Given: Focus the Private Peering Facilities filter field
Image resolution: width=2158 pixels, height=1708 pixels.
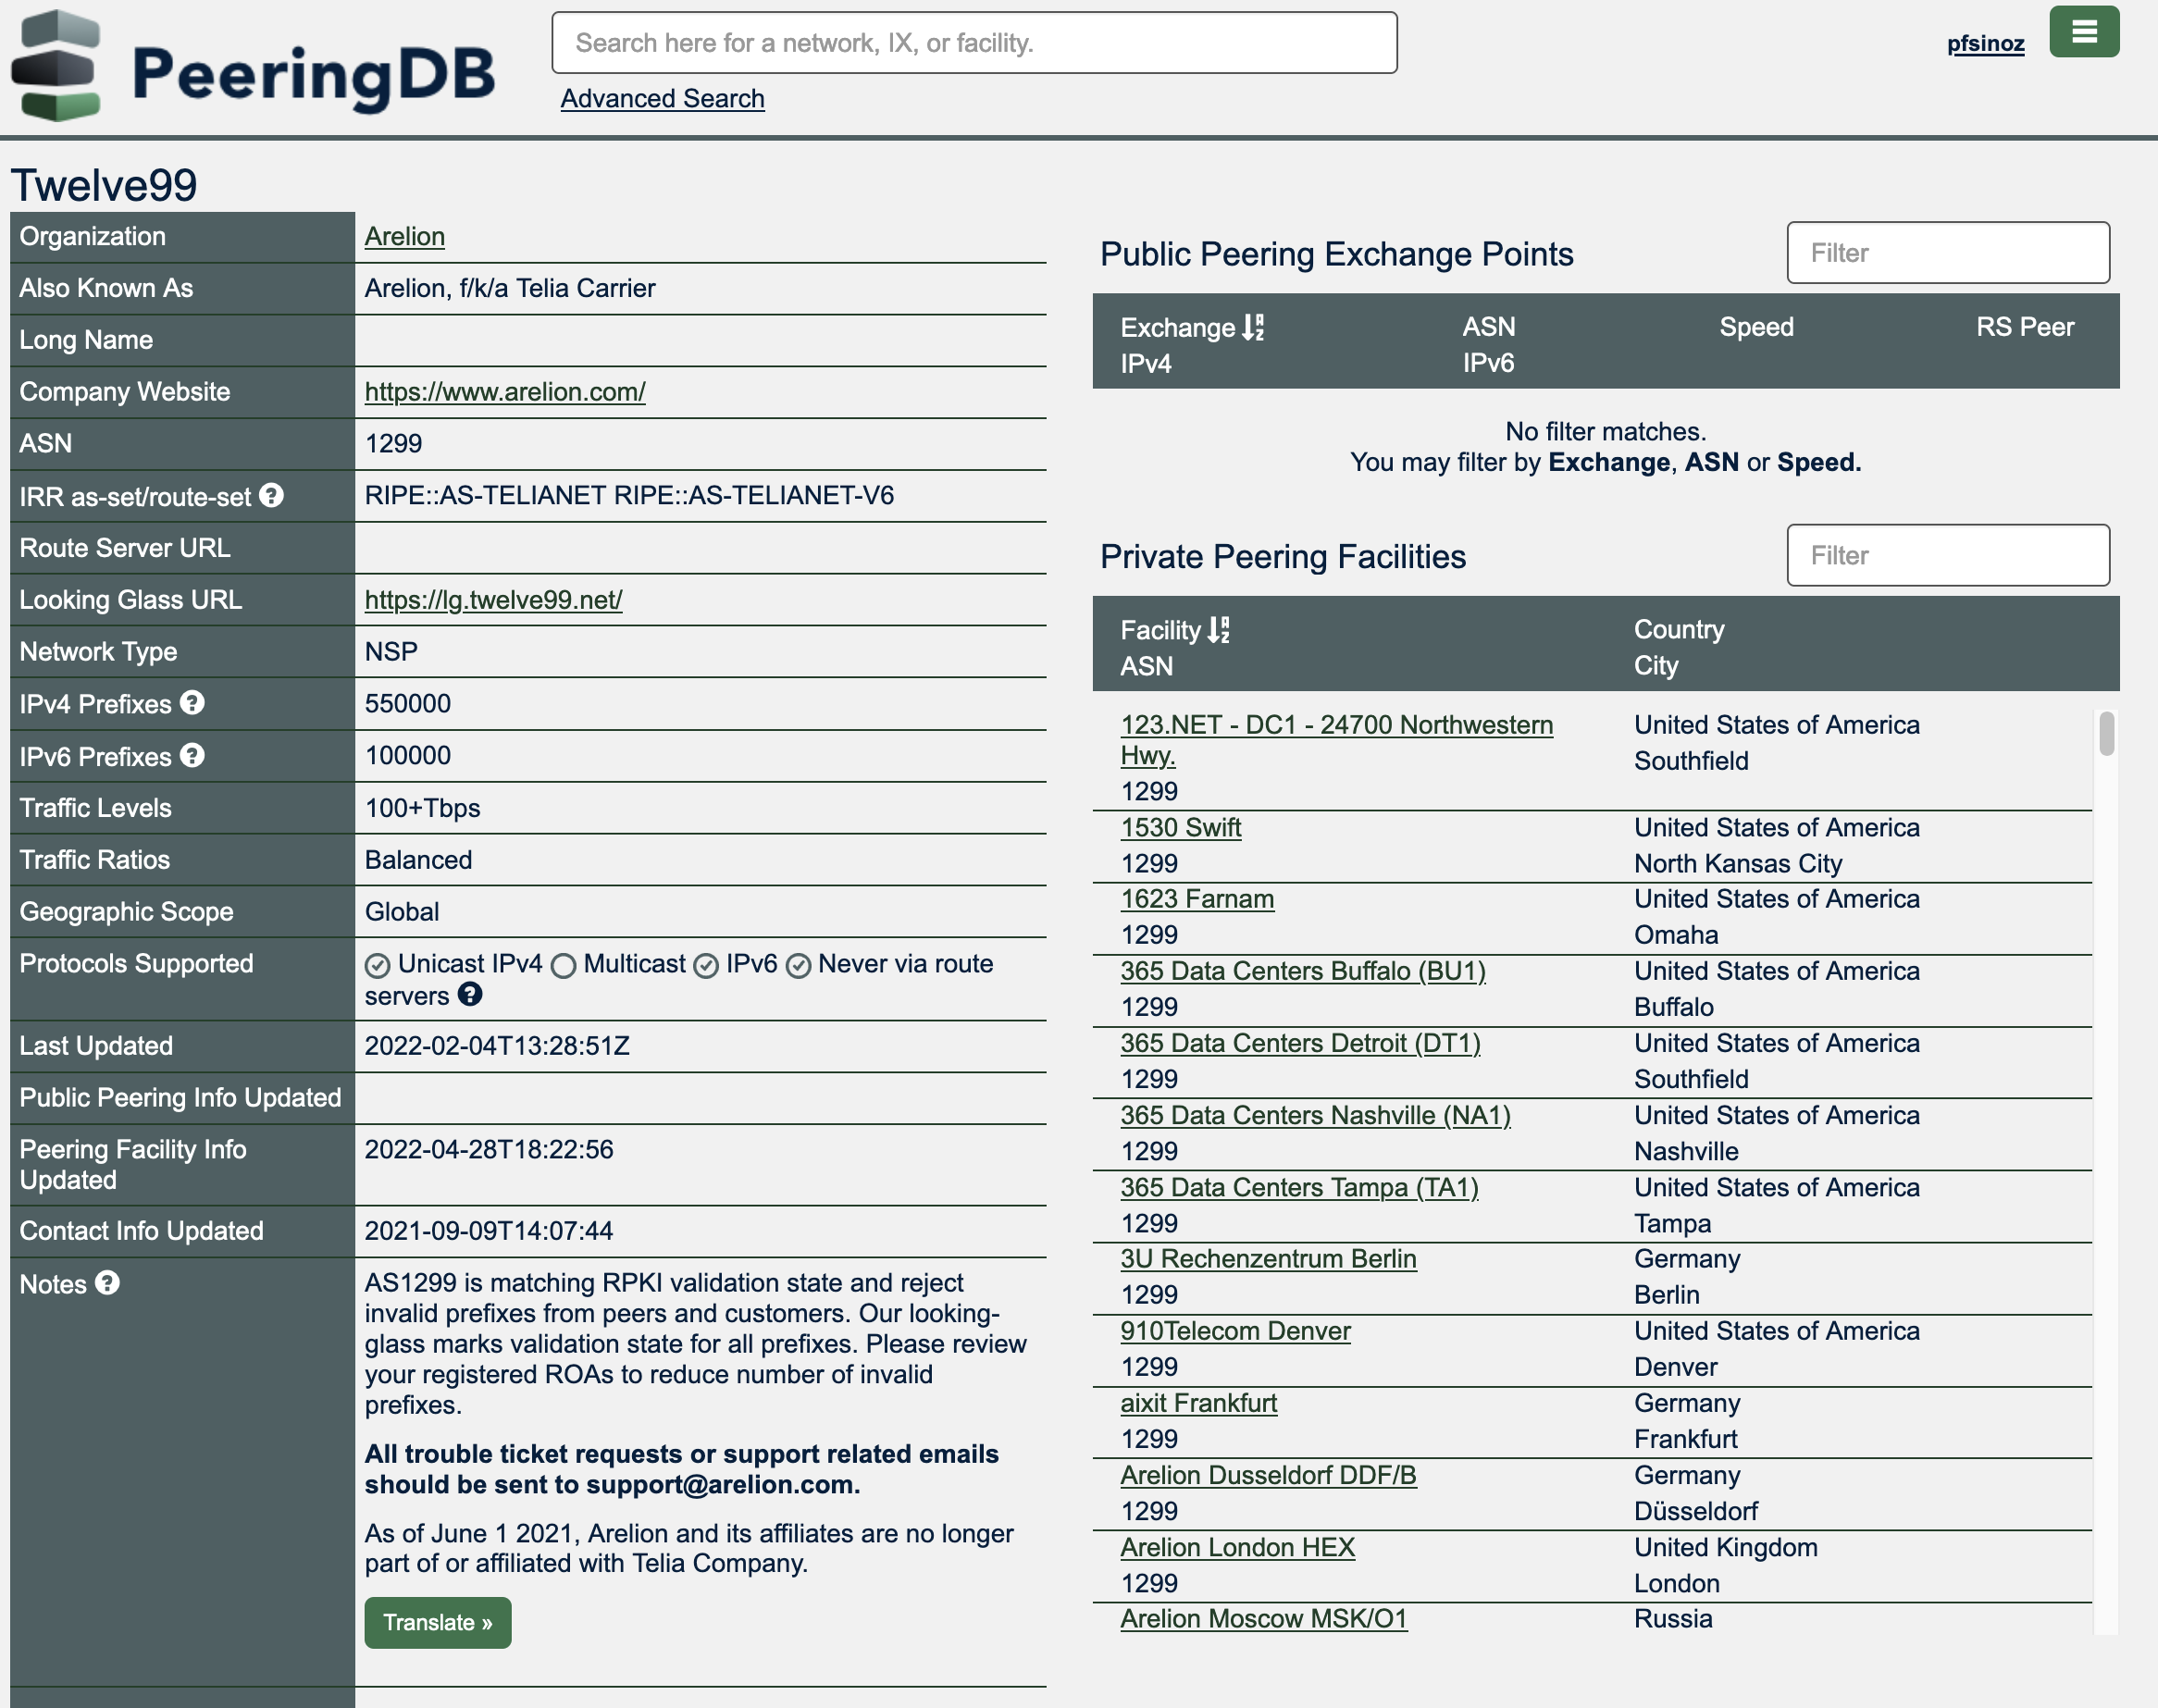Looking at the screenshot, I should pos(1947,555).
